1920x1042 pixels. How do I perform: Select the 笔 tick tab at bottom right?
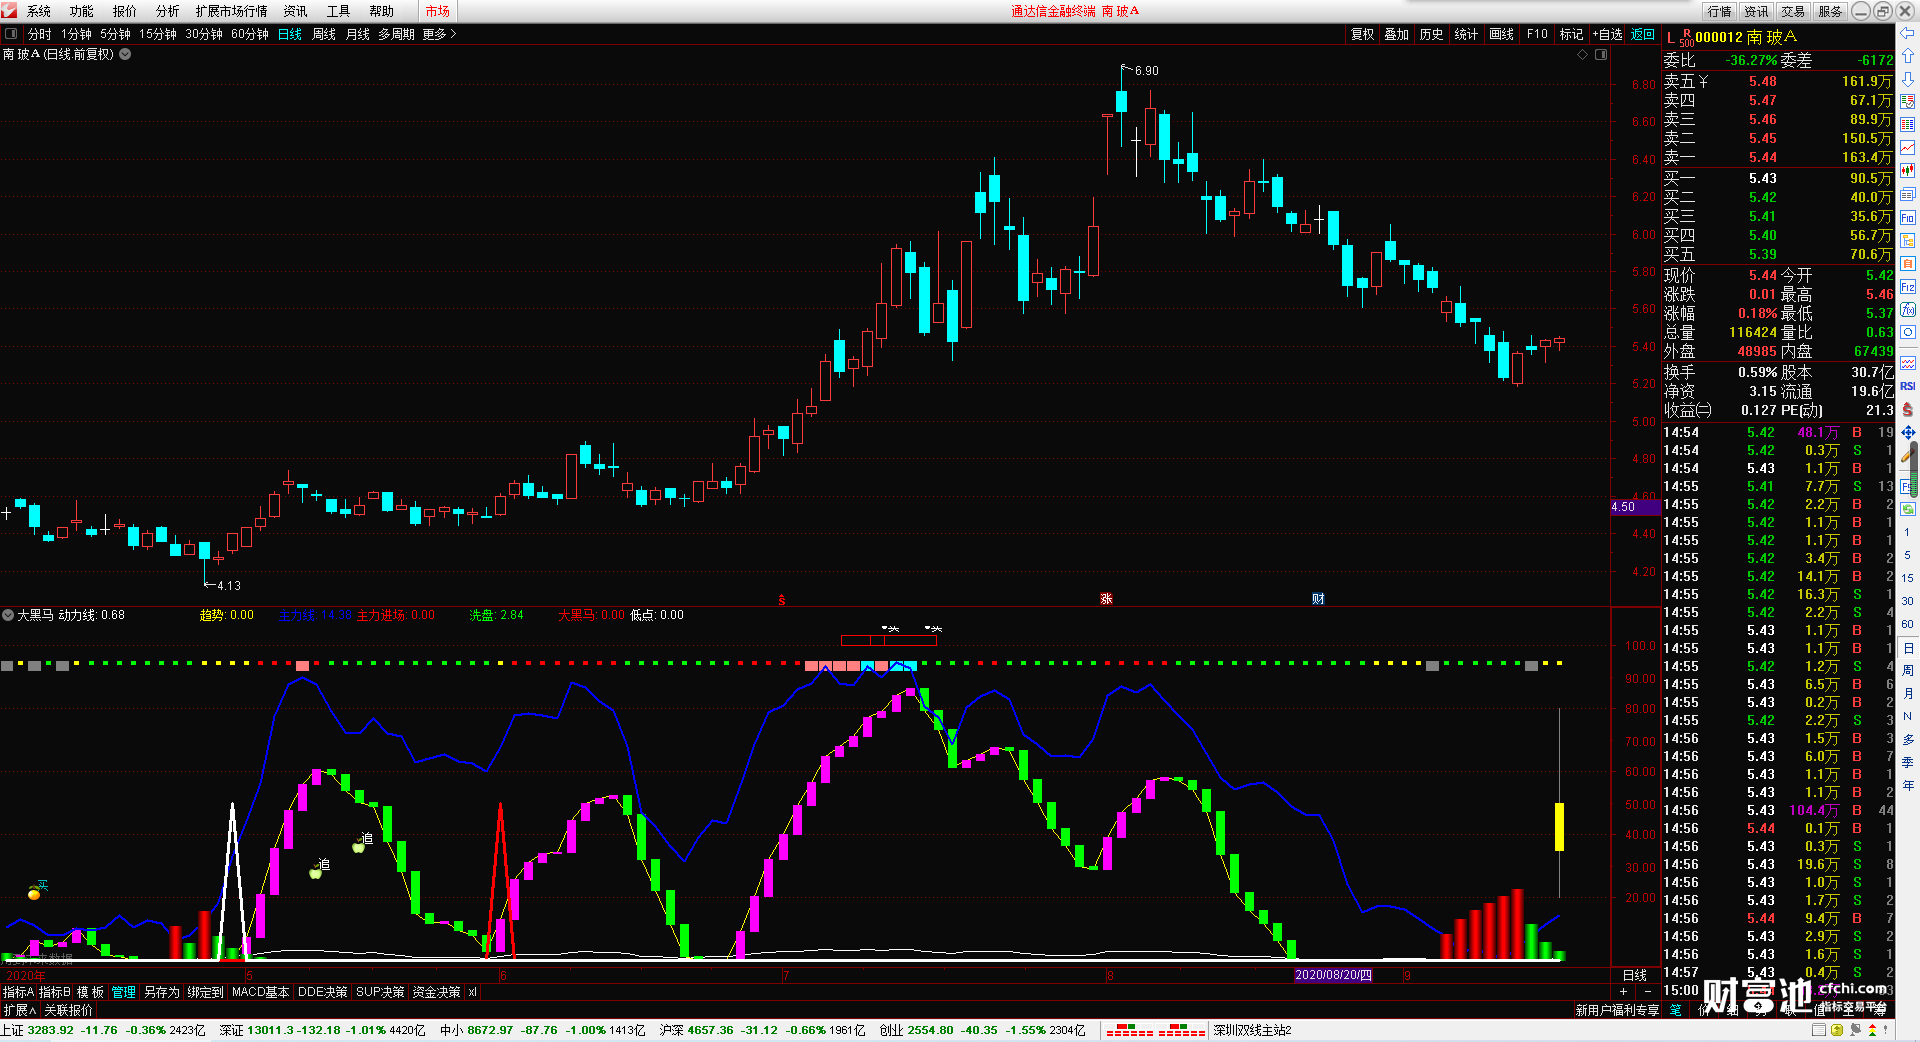coord(1676,1010)
